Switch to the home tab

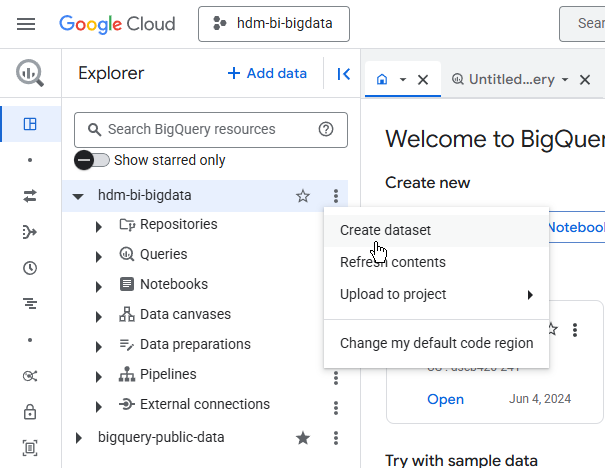tap(382, 79)
